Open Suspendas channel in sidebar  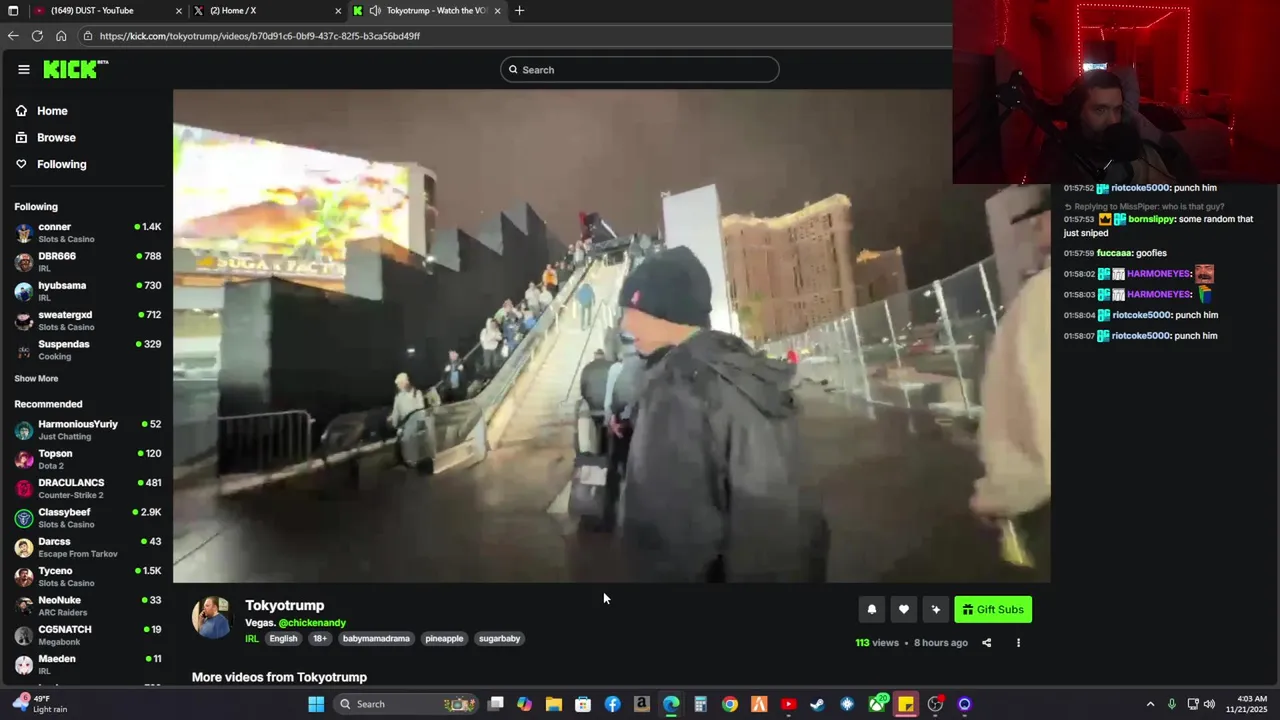tap(88, 350)
